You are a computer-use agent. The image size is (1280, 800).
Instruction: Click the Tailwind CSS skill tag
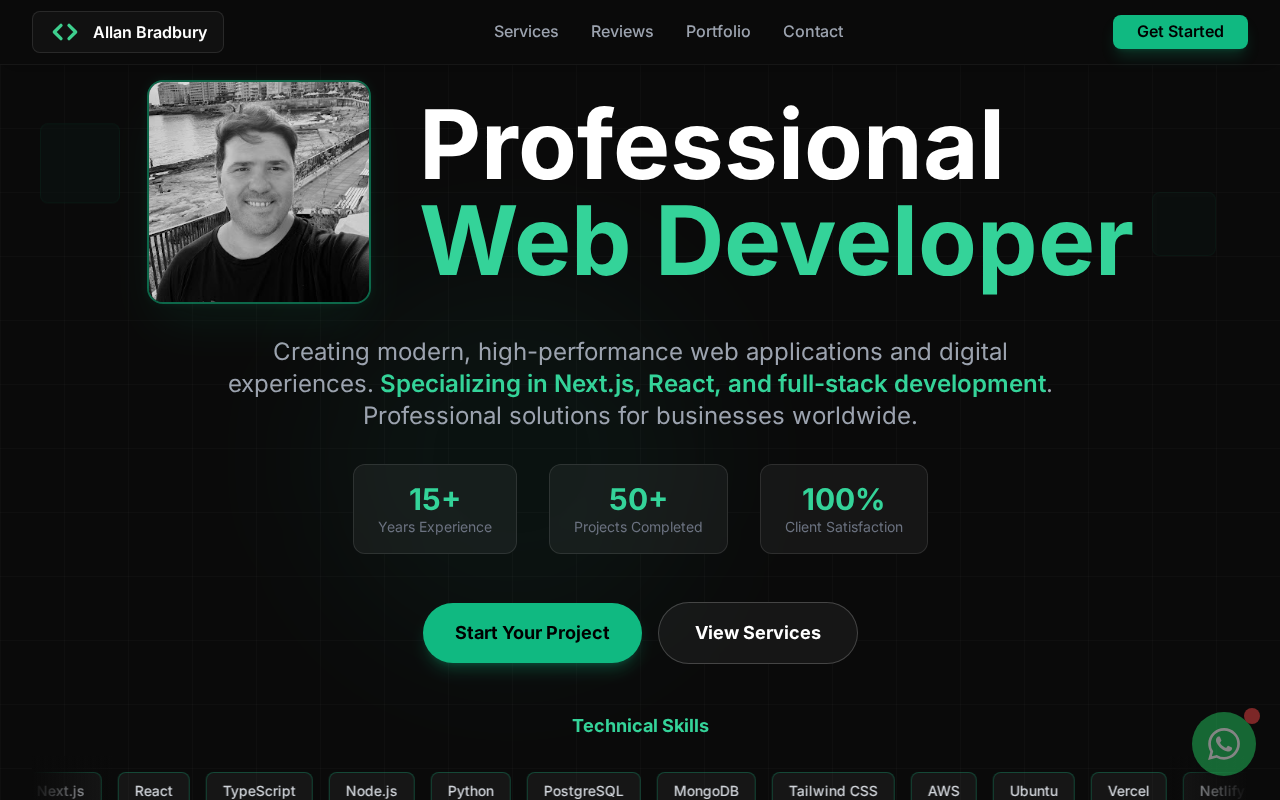(x=833, y=788)
